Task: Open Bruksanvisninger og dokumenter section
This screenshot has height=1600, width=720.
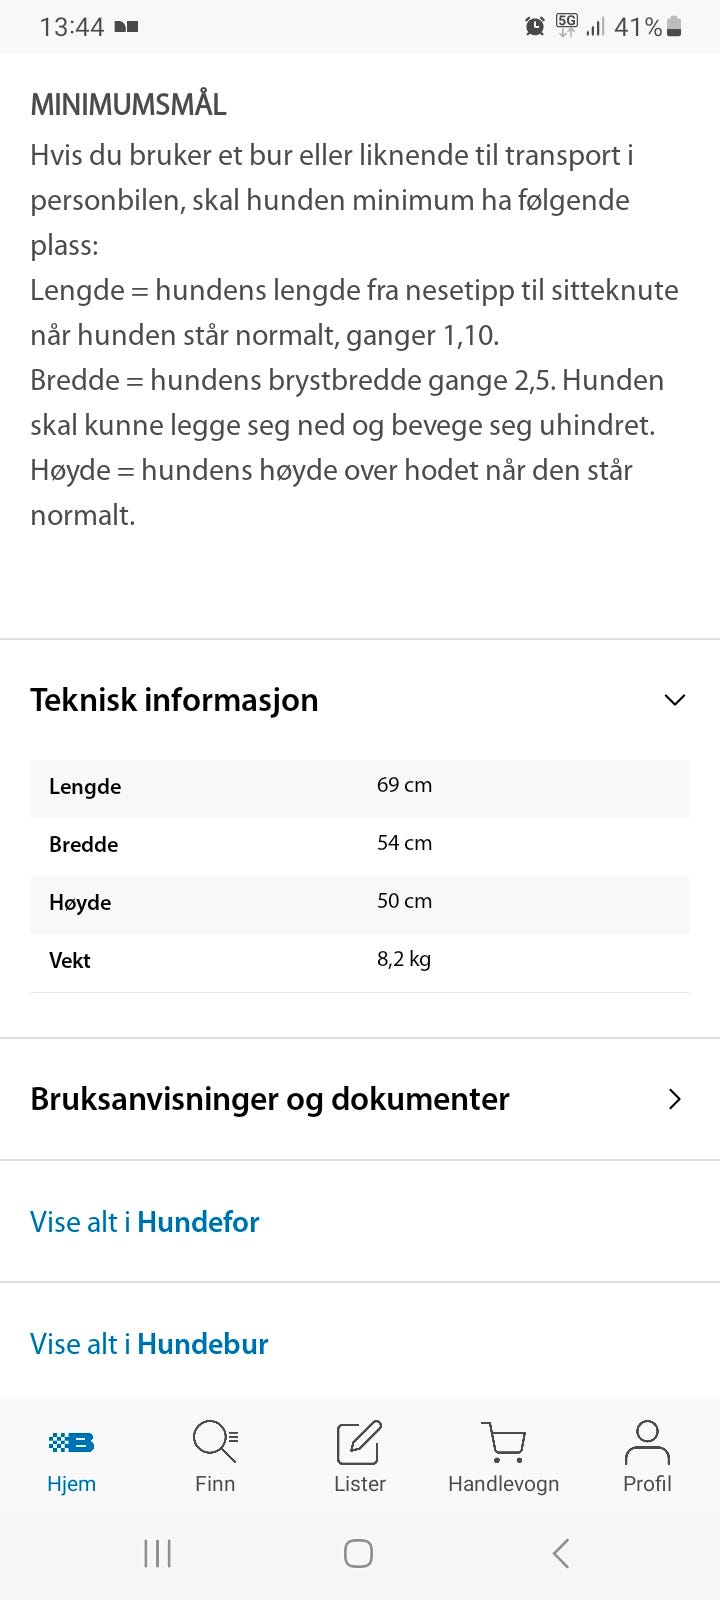Action: (x=270, y=1099)
